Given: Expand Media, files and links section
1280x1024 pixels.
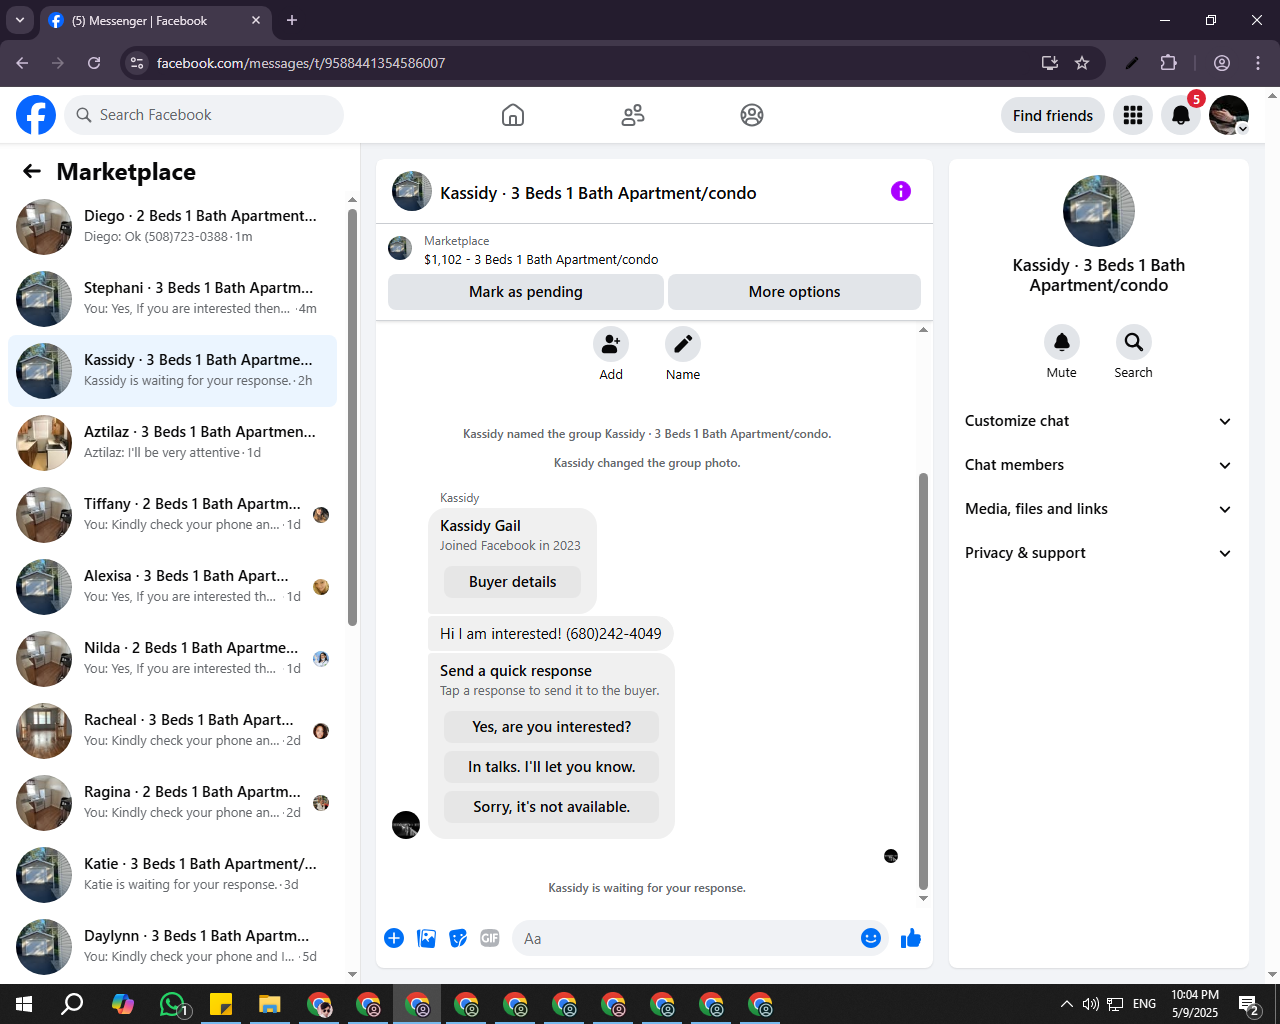Looking at the screenshot, I should pos(1098,509).
